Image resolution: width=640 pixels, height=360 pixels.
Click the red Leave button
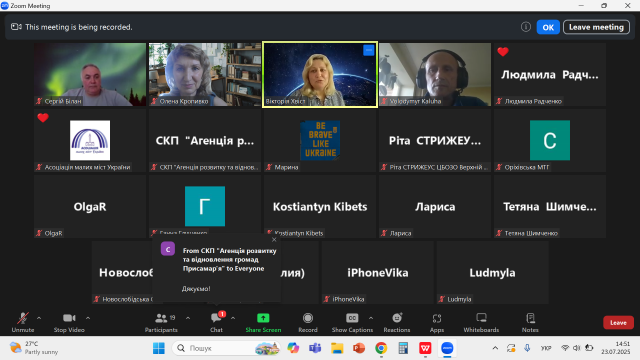[x=618, y=322]
